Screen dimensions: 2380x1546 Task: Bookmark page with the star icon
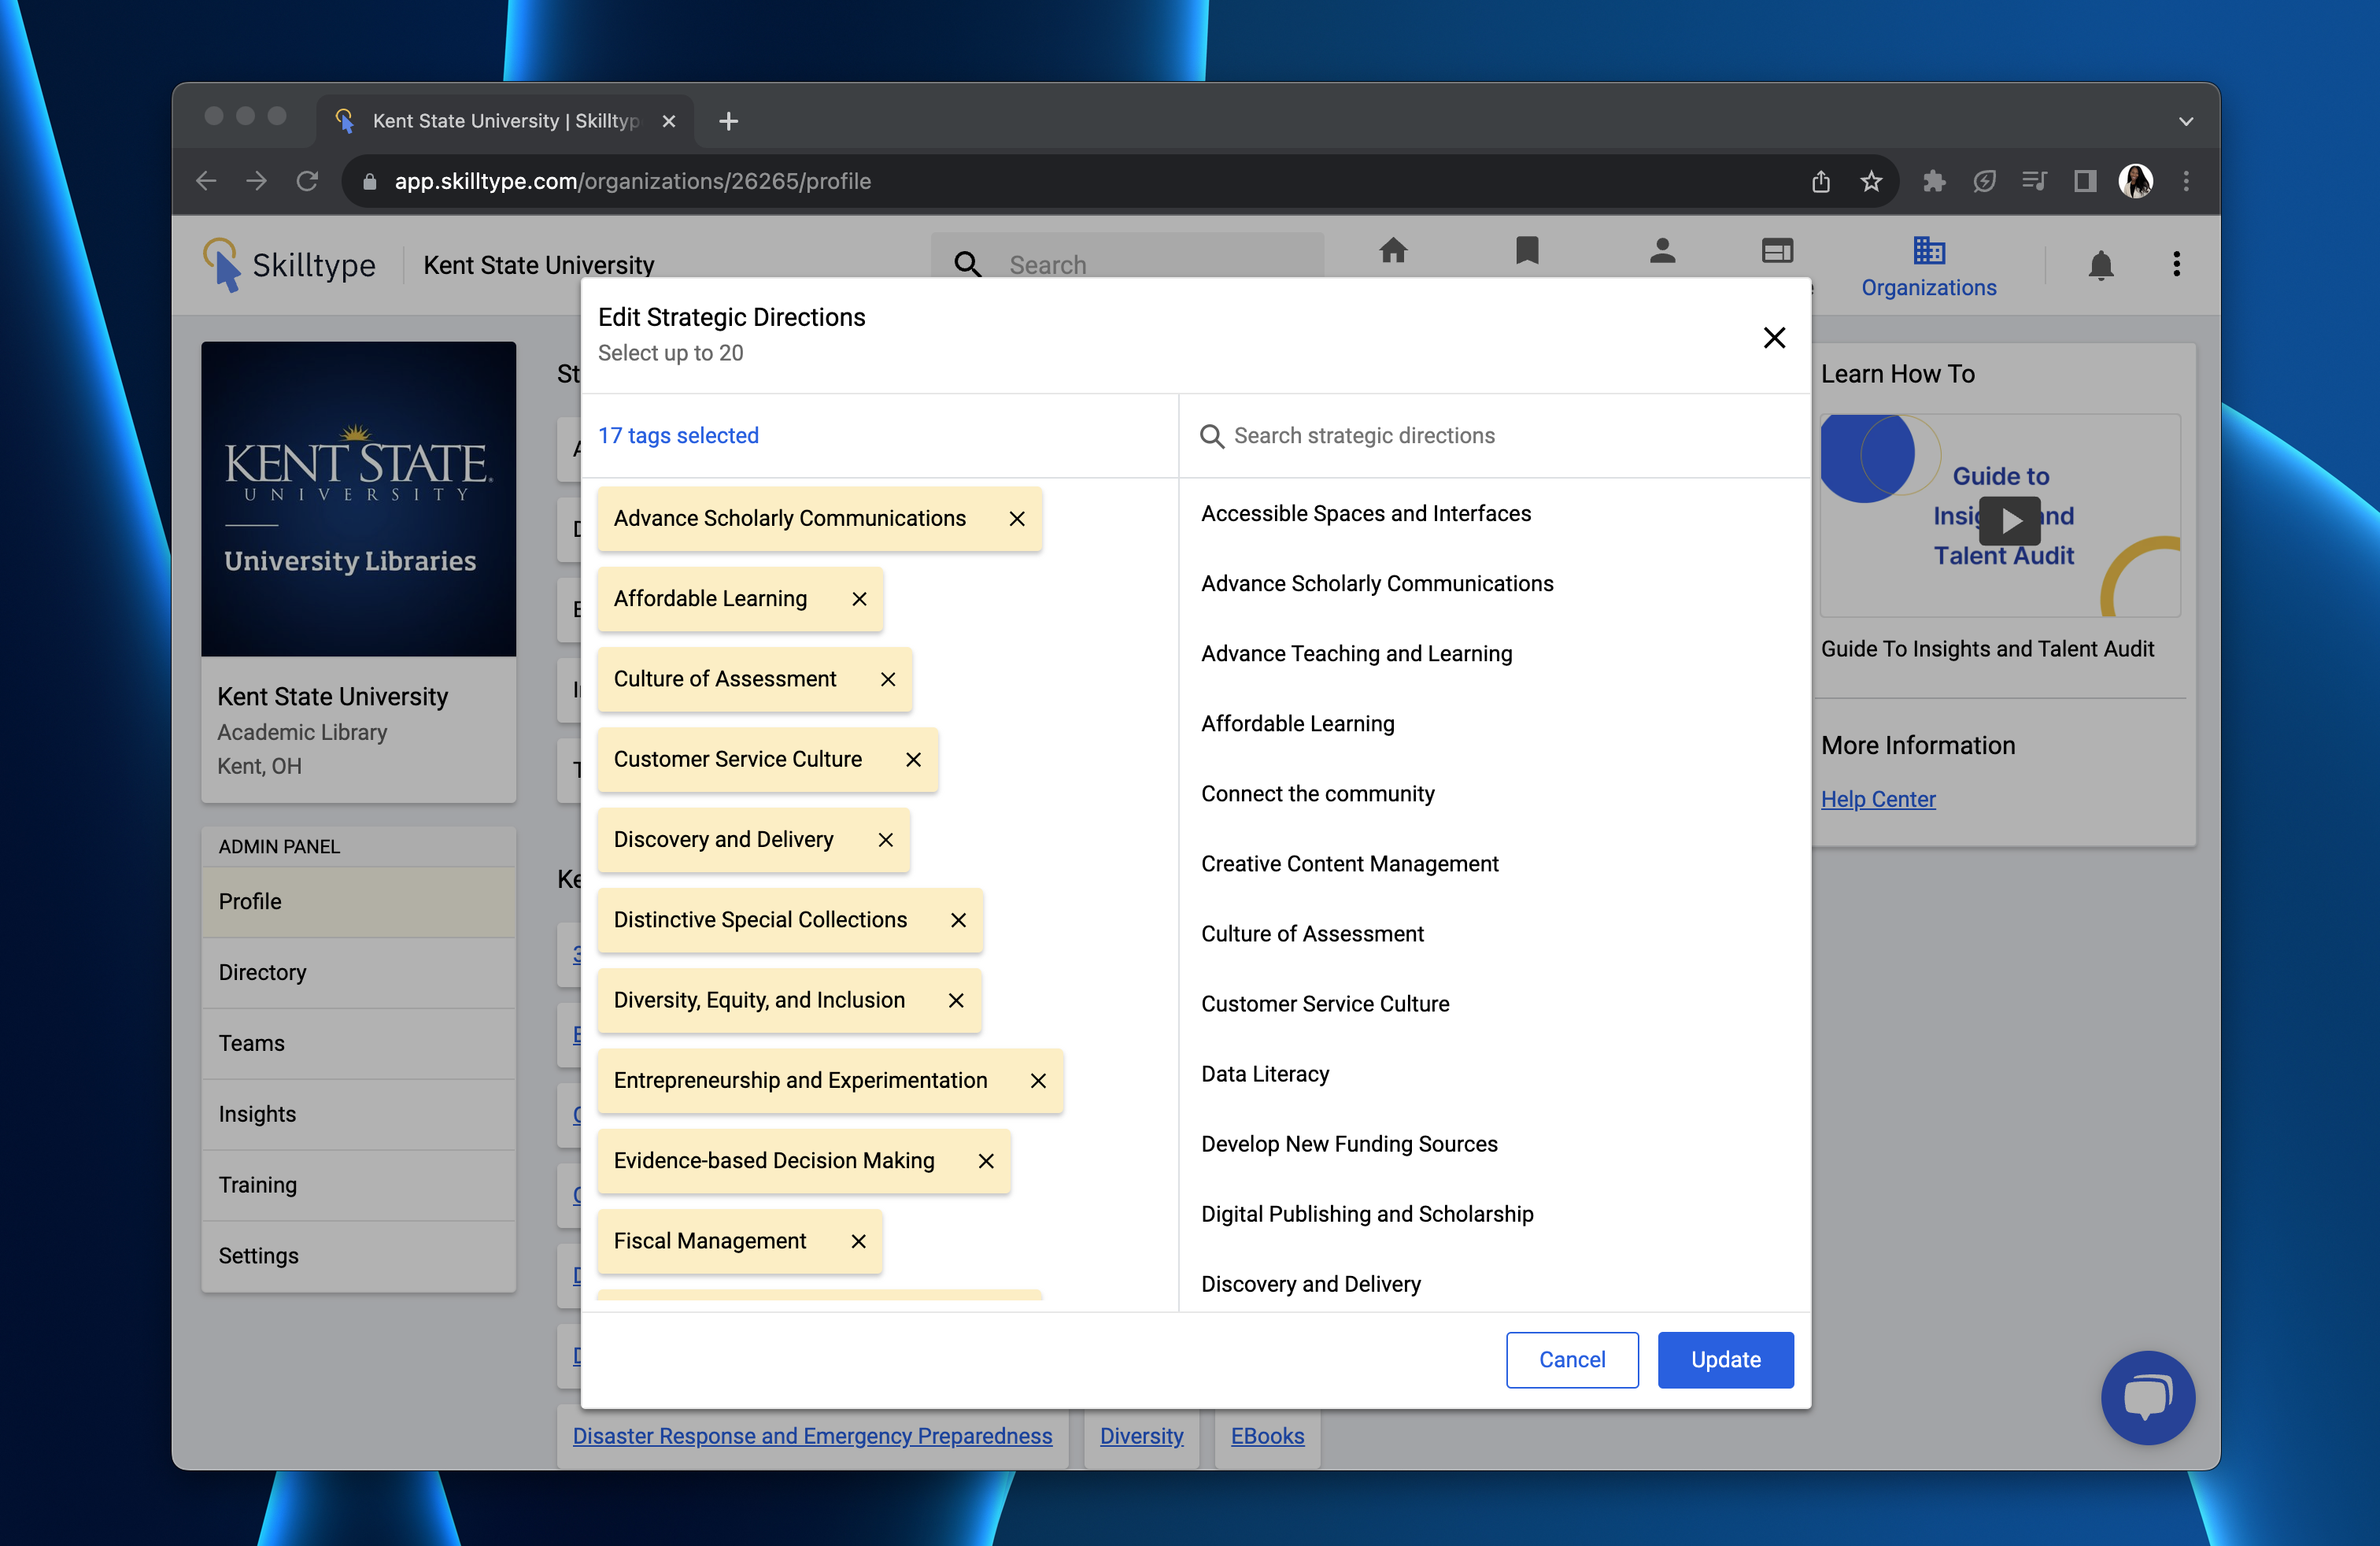pyautogui.click(x=1871, y=181)
